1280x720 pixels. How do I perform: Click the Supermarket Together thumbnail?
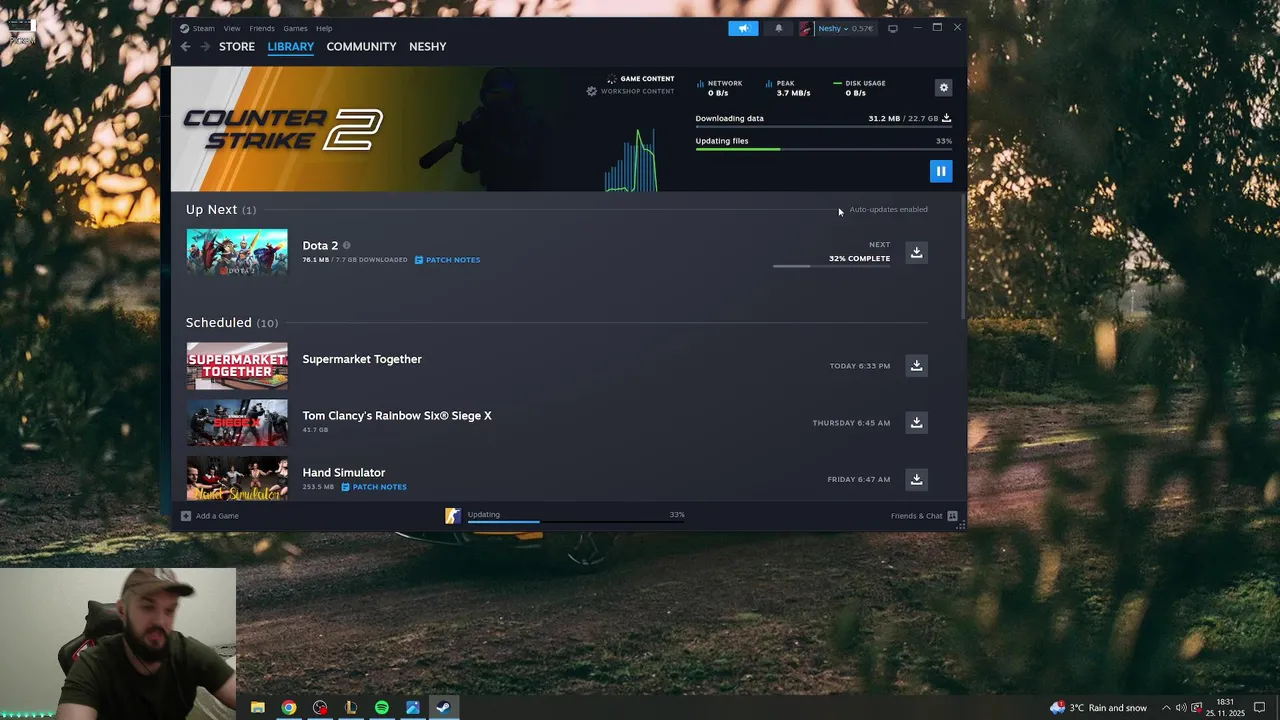tap(237, 365)
